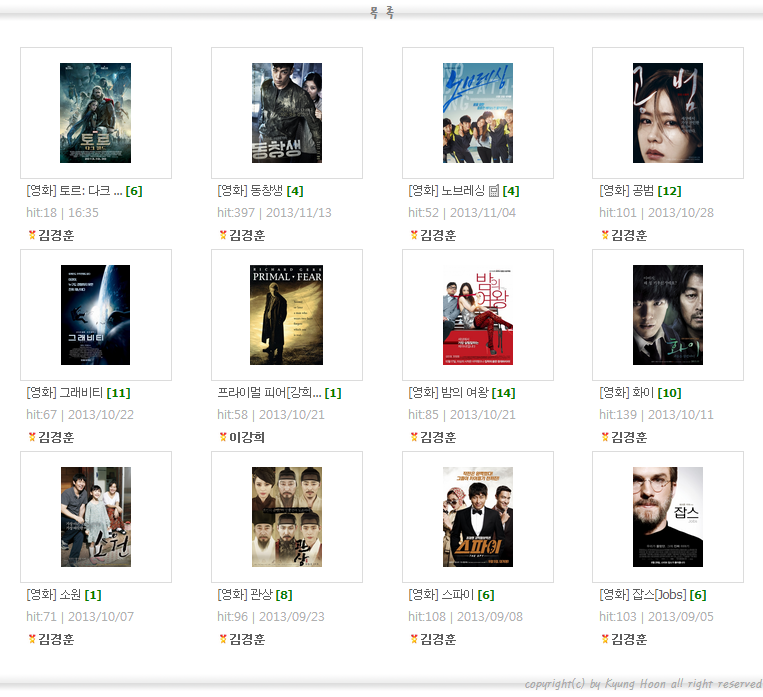View the [4] comments on 동창생 post
This screenshot has width=763, height=697.
pos(295,191)
